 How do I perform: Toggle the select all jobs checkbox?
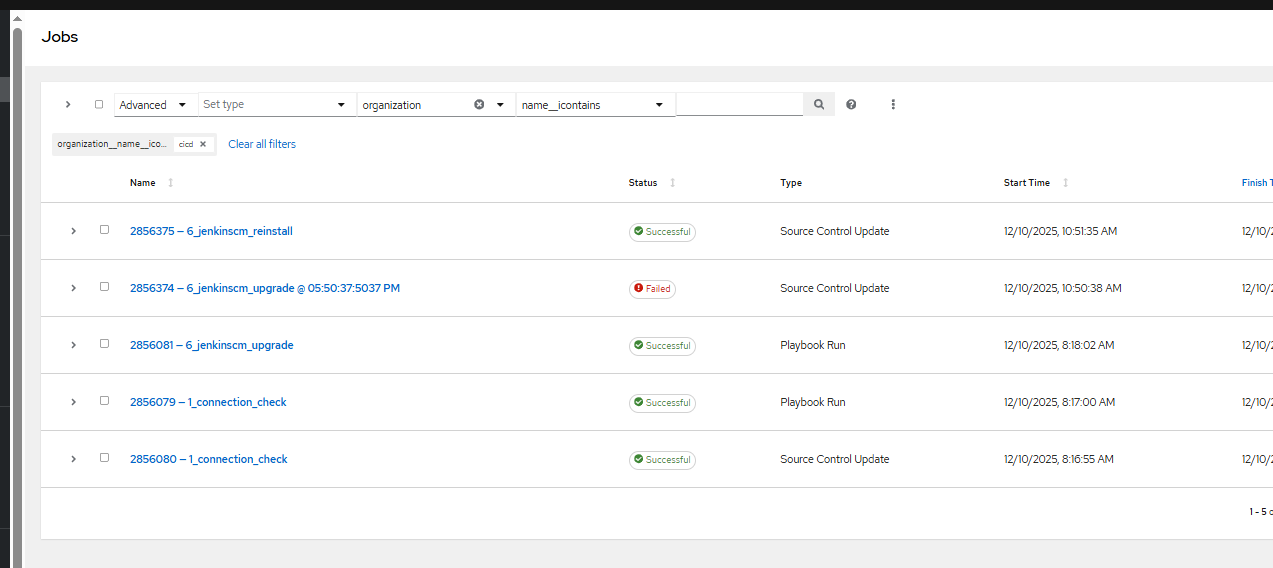[x=99, y=104]
